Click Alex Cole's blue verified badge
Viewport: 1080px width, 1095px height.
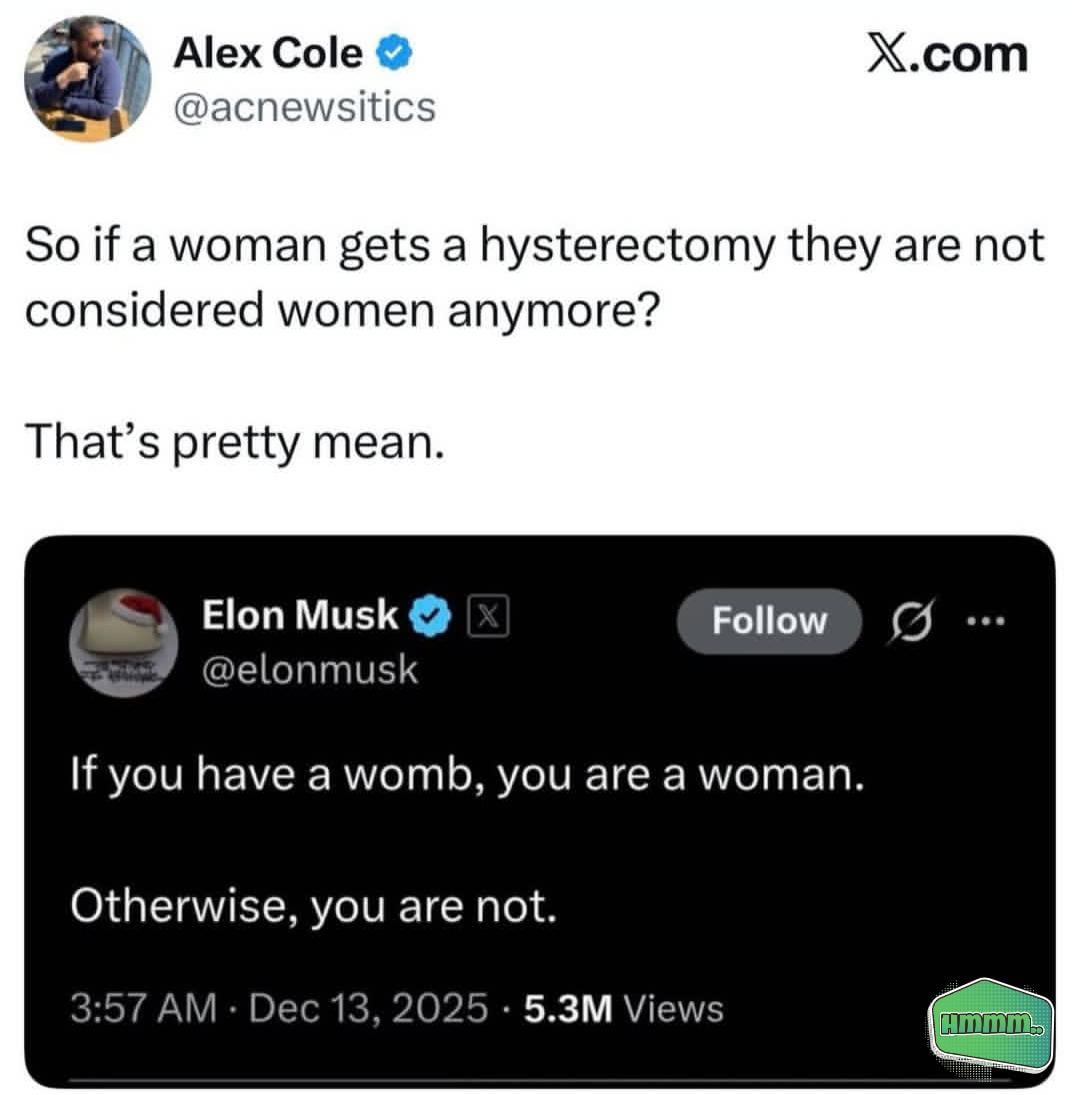click(395, 53)
